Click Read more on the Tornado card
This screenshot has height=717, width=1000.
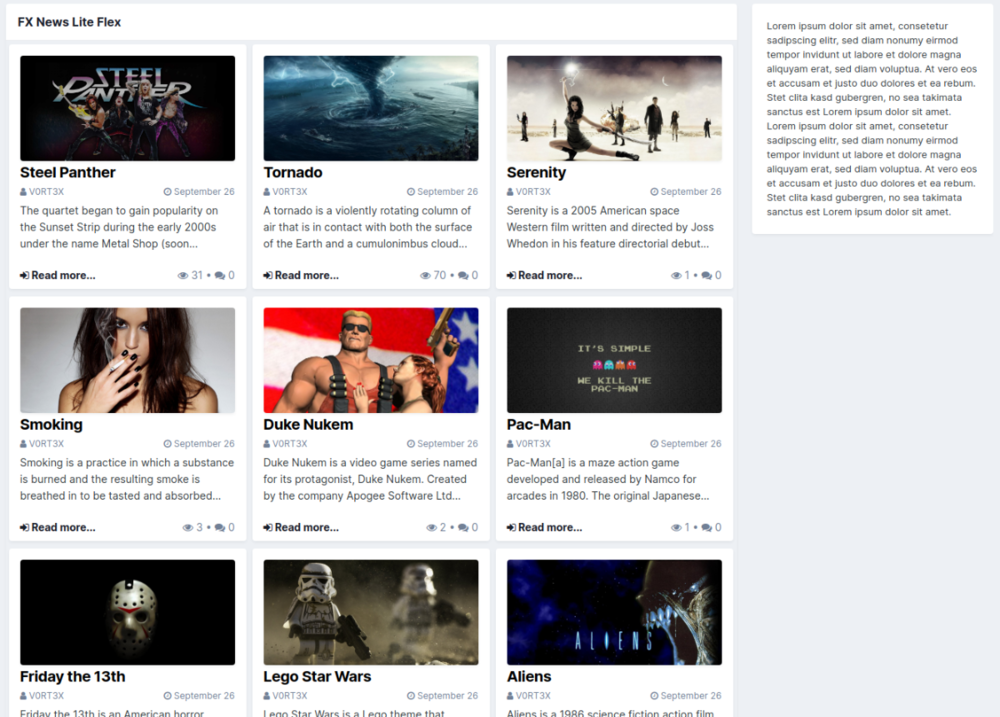point(306,276)
